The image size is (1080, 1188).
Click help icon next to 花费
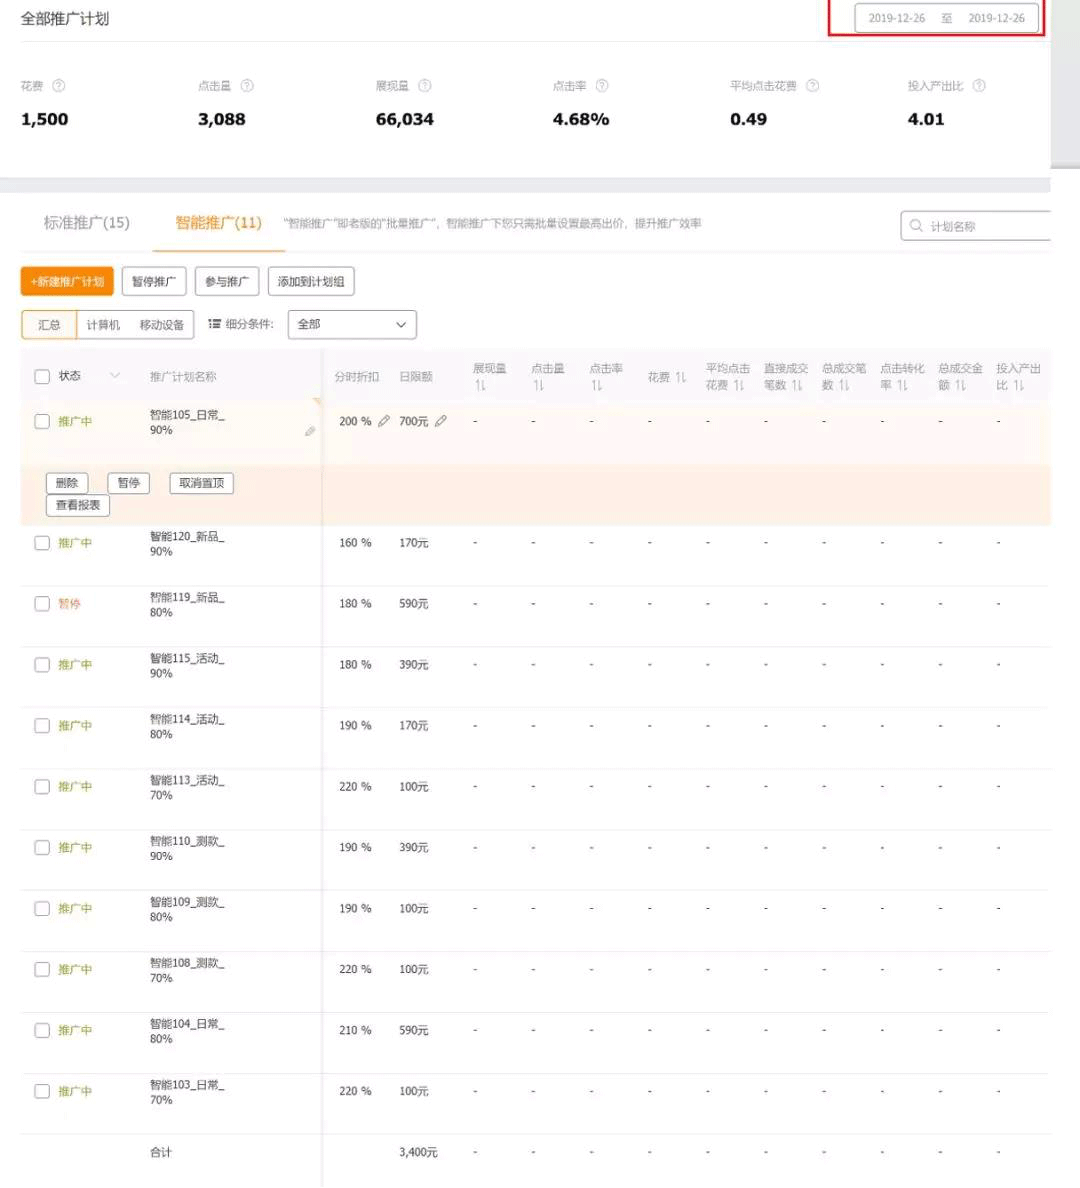(x=59, y=86)
